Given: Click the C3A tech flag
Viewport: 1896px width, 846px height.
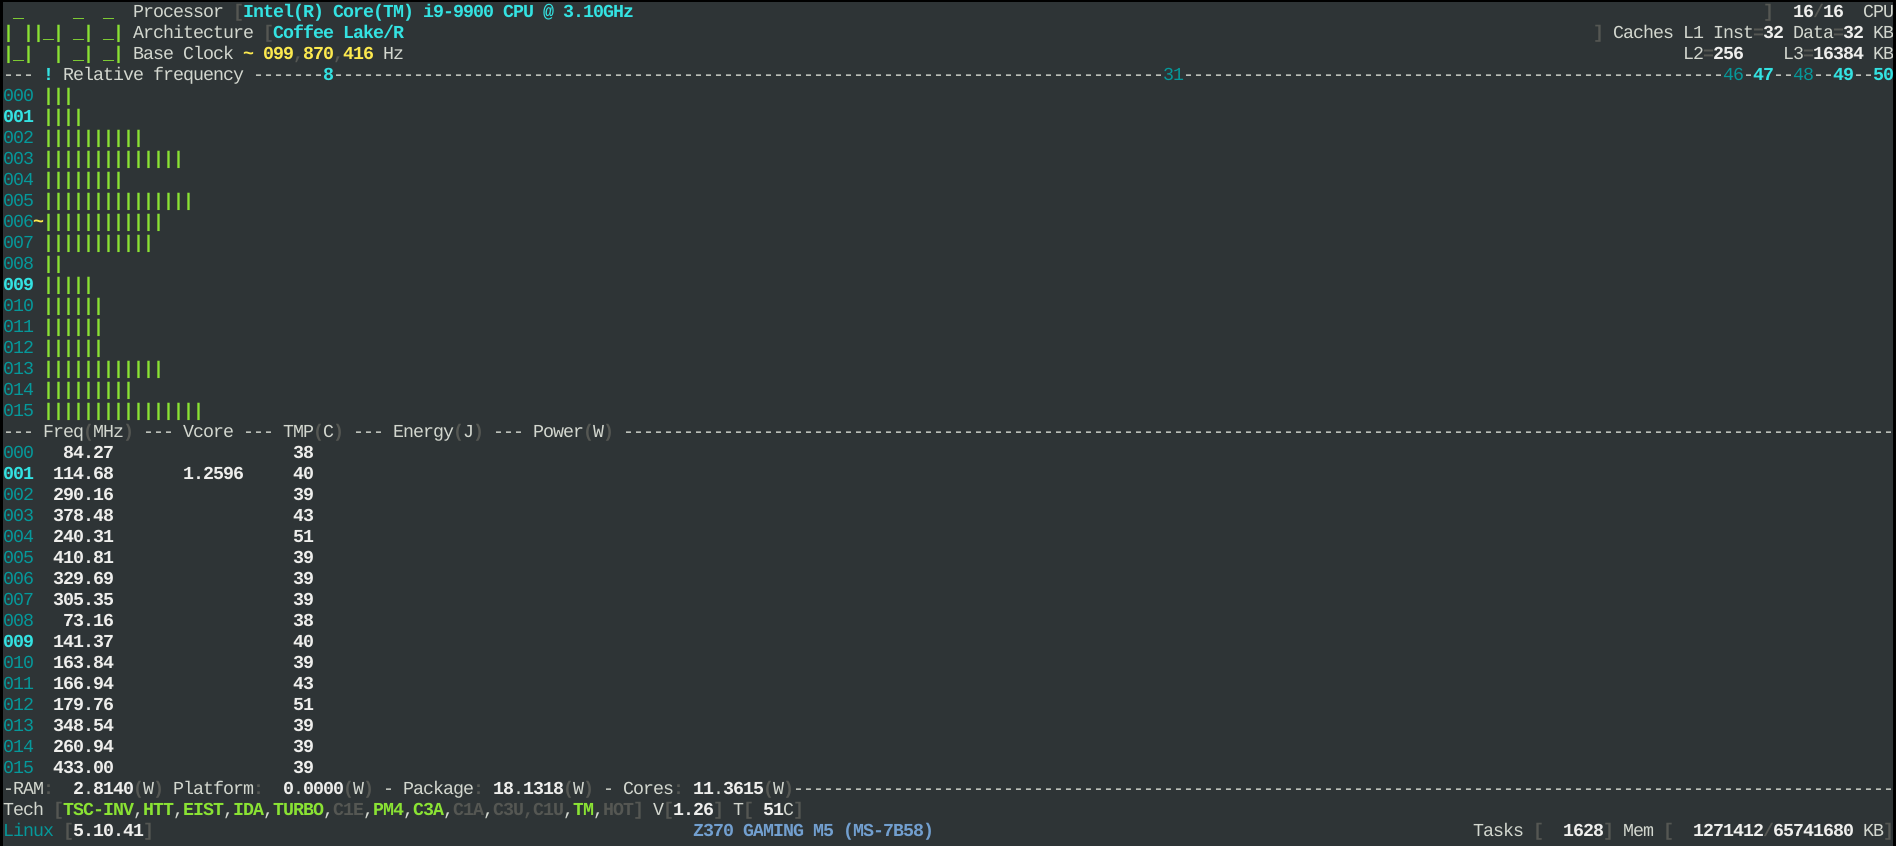Looking at the screenshot, I should coord(428,810).
